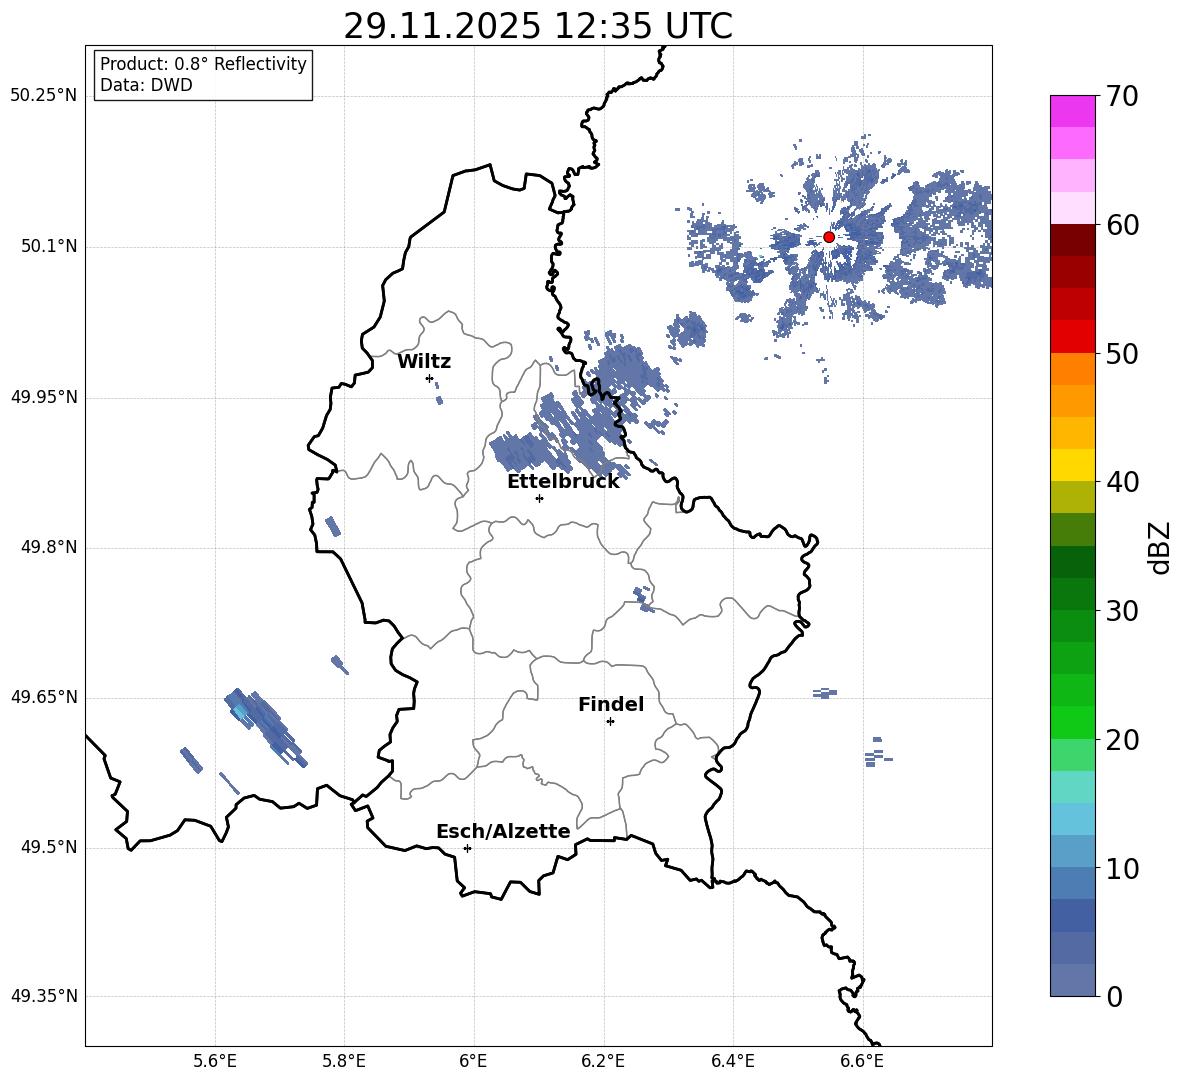Click the 50.25°N latitude label
1184x1081 pixels.
click(x=44, y=96)
